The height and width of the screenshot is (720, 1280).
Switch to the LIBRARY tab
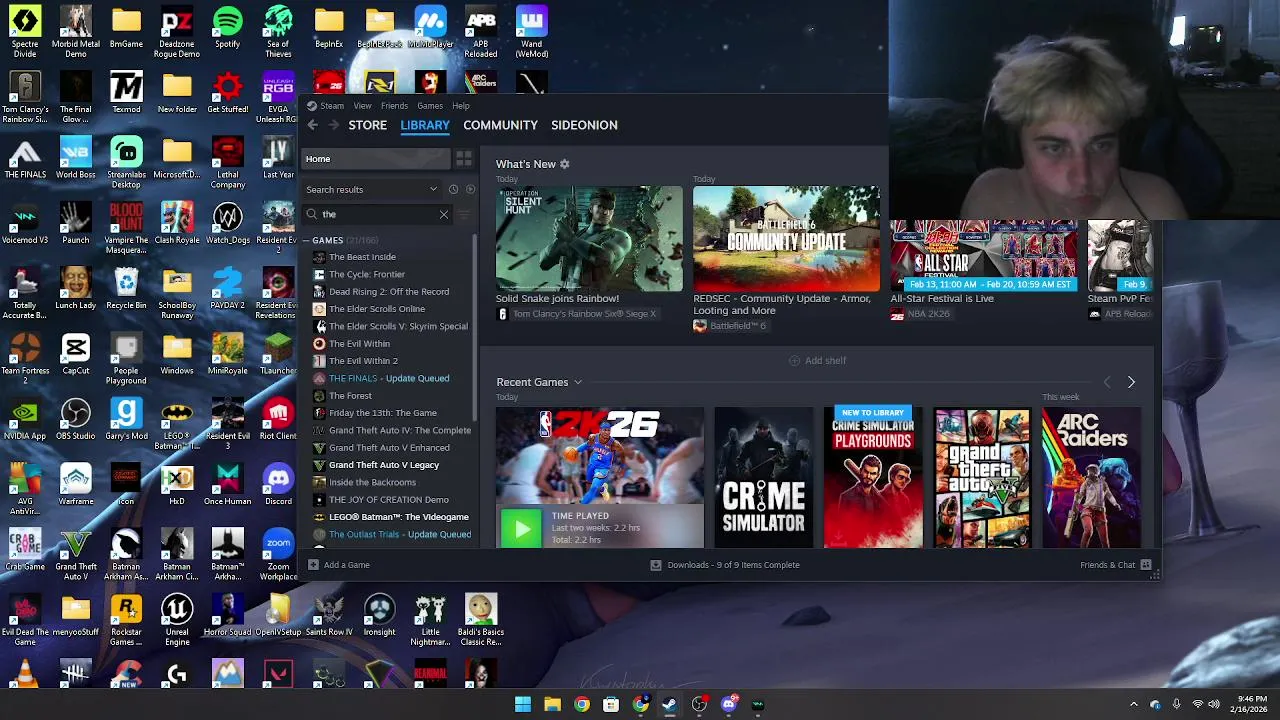click(425, 125)
